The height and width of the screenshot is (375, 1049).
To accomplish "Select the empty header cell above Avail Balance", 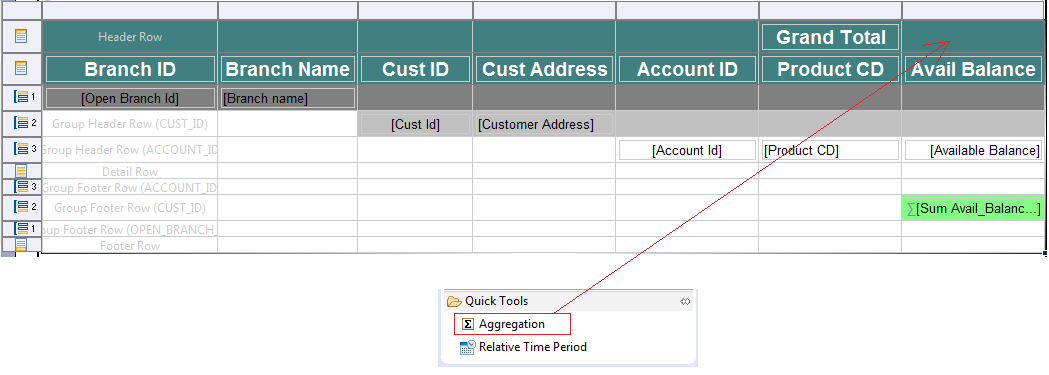I will 973,37.
